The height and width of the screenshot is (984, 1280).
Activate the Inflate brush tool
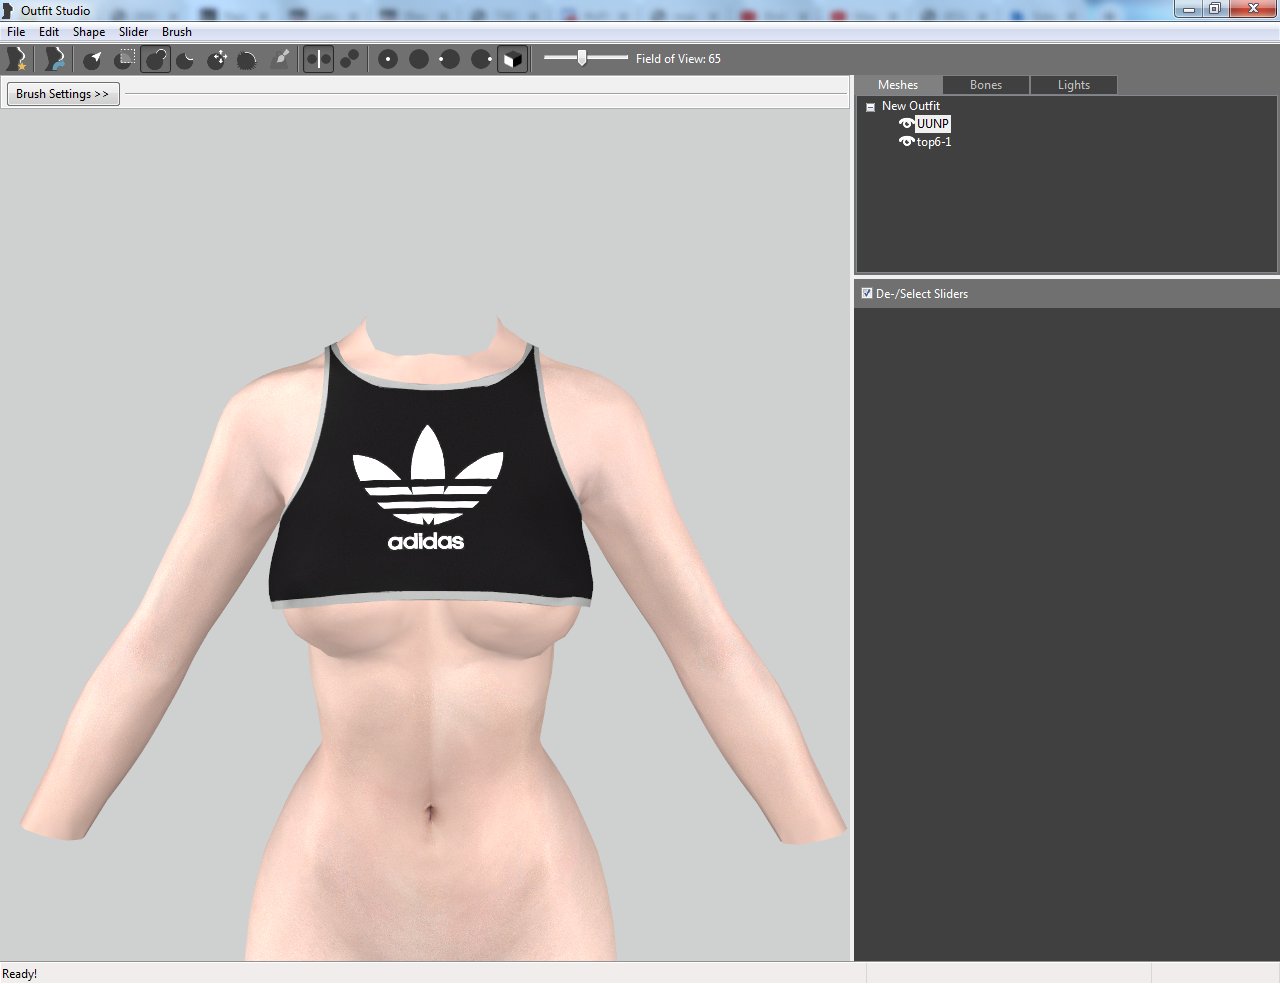[156, 59]
